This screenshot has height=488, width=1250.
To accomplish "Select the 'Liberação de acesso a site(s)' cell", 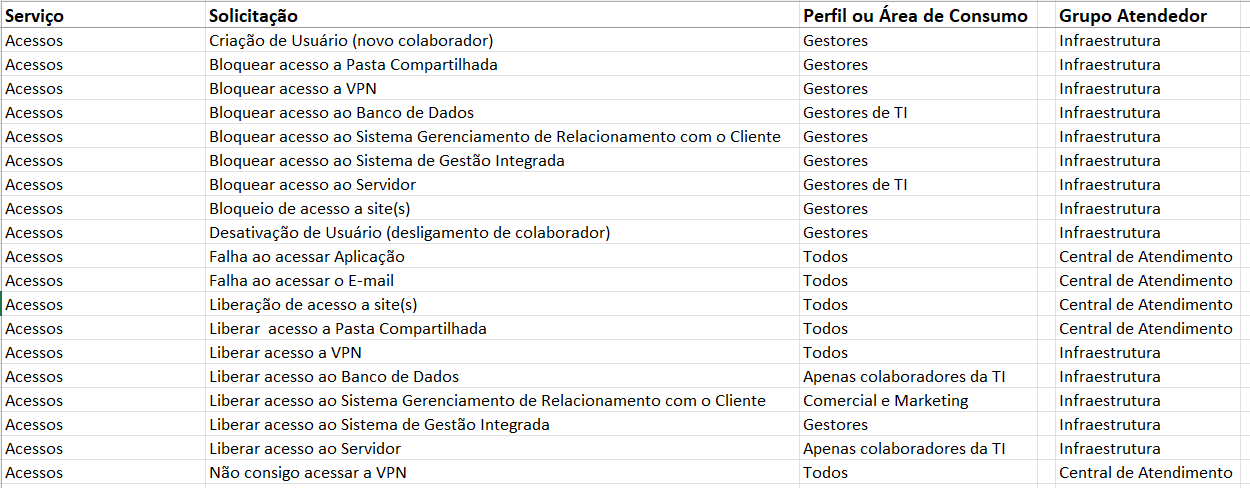I will coord(313,305).
